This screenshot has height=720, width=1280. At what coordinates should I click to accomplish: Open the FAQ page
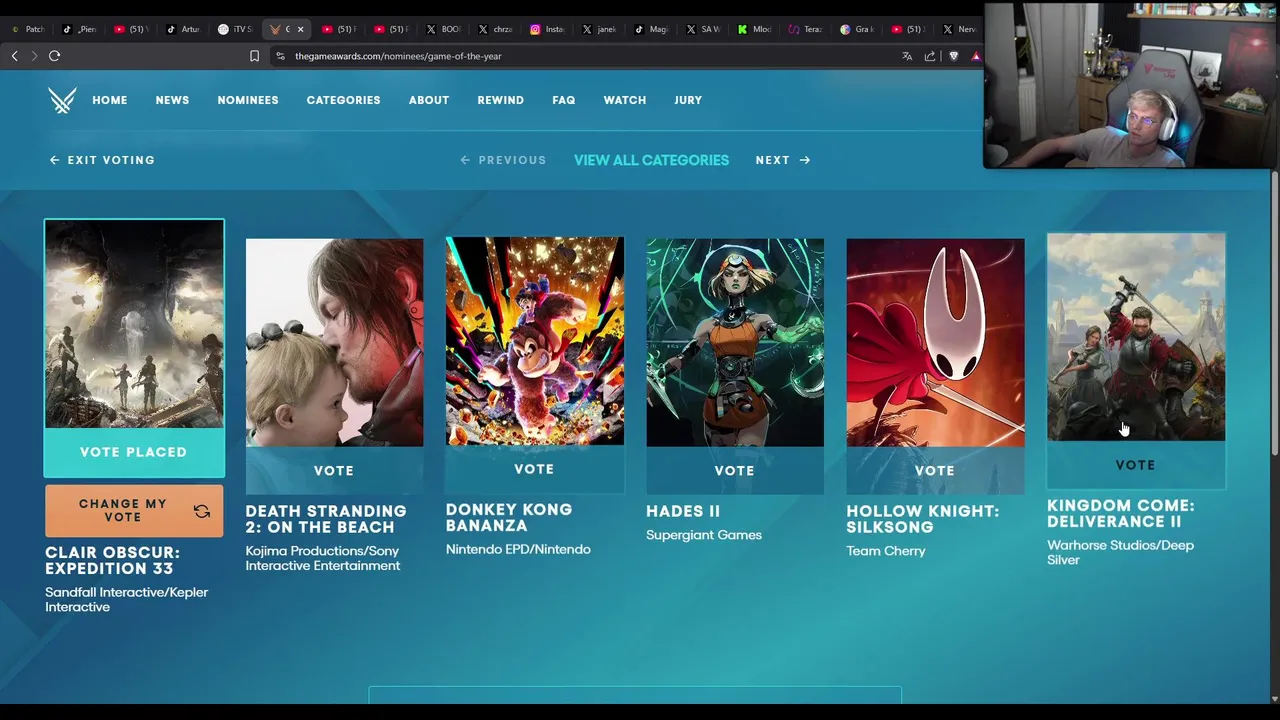pos(564,100)
